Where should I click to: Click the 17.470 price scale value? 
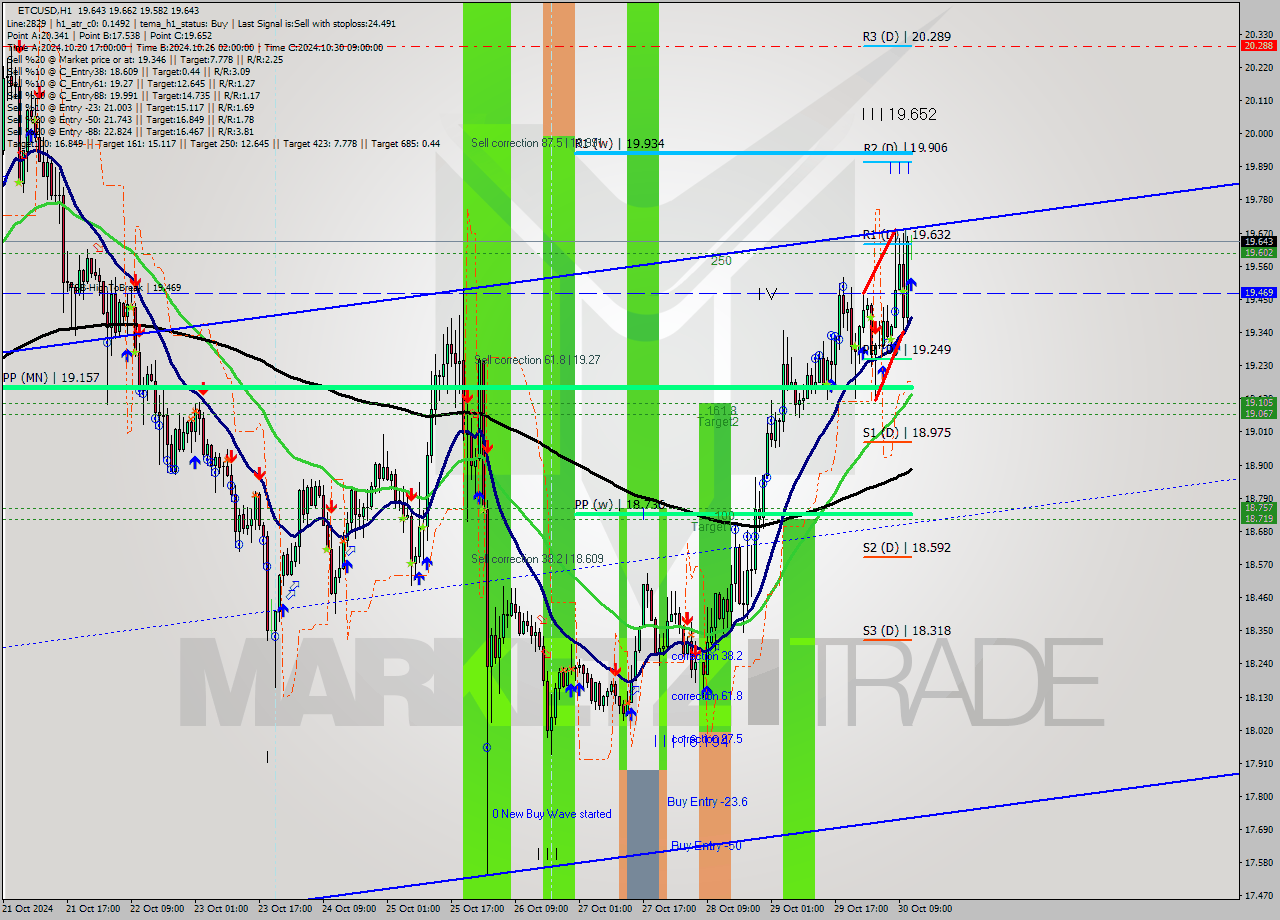1258,895
